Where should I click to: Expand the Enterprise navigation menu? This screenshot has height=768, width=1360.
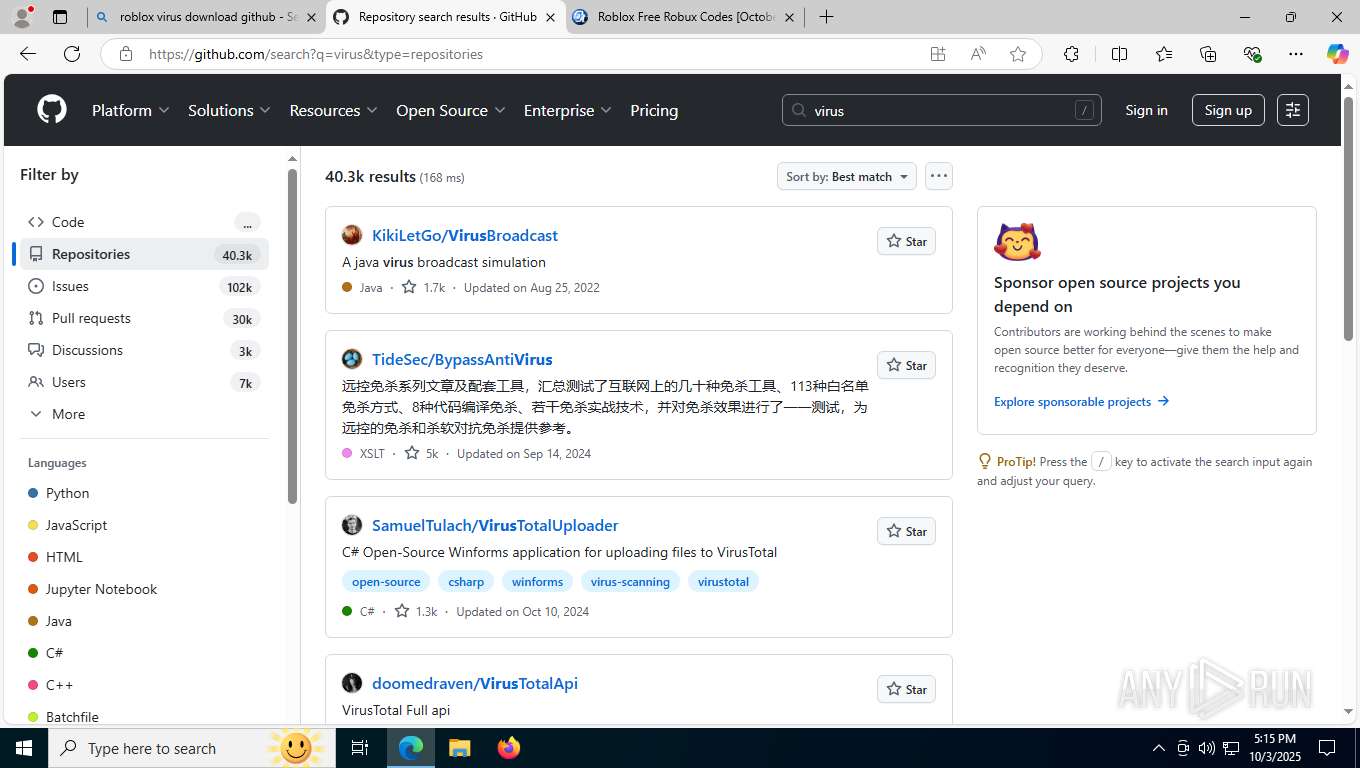(x=567, y=110)
